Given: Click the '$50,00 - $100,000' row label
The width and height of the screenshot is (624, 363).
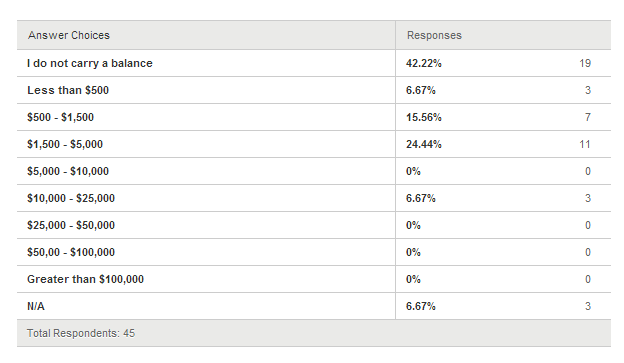Looking at the screenshot, I should coord(71,252).
